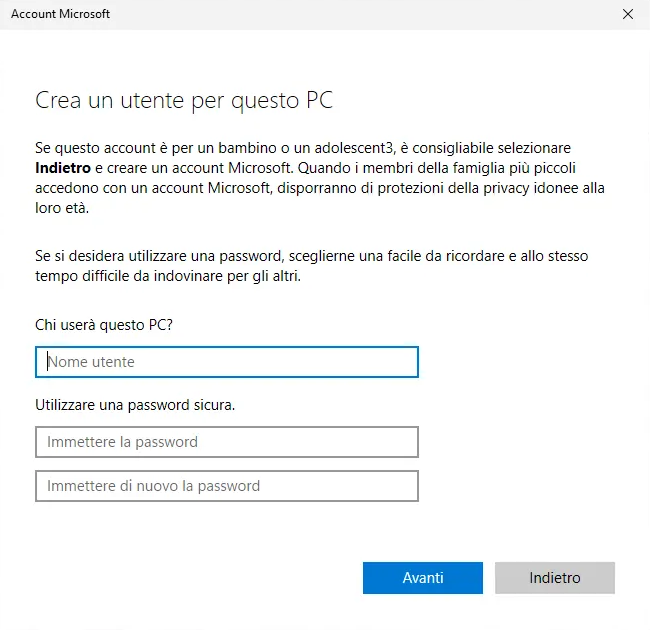Focus the Immettere la password field
650x630 pixels.
tap(226, 442)
